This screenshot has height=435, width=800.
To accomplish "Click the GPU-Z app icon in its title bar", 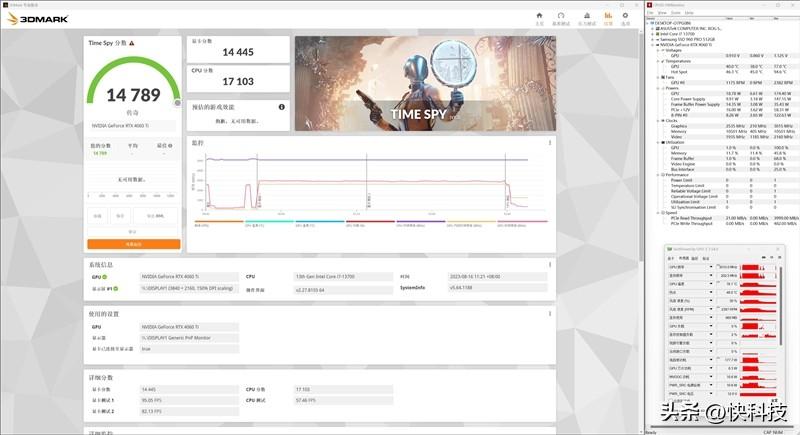I will 669,249.
